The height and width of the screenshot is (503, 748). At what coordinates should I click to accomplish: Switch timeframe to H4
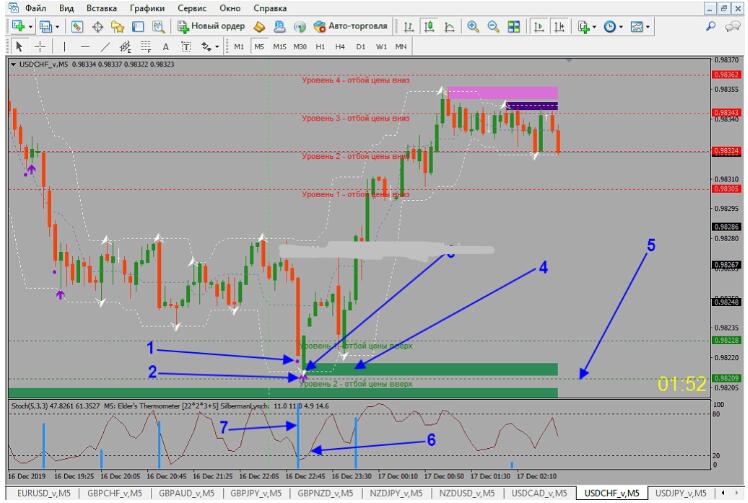click(x=340, y=47)
